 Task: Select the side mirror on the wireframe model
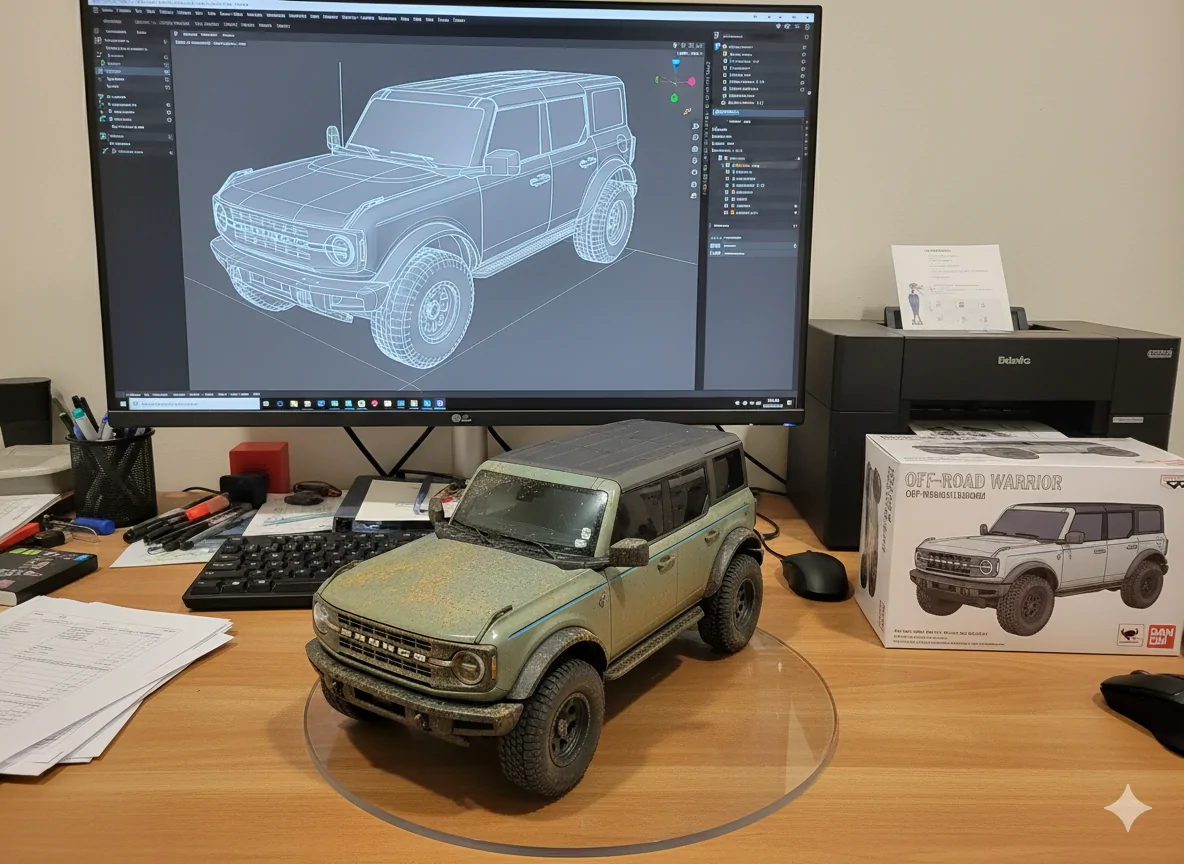502,162
